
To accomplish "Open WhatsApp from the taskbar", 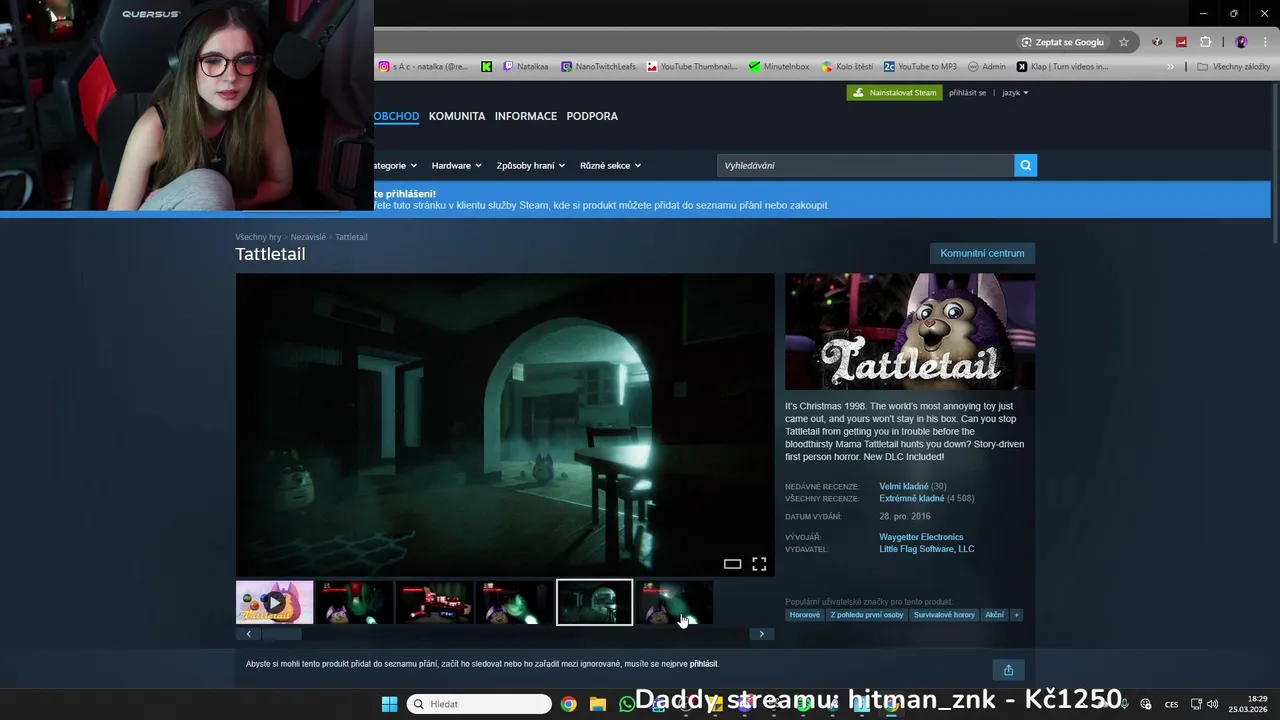I will pos(627,704).
